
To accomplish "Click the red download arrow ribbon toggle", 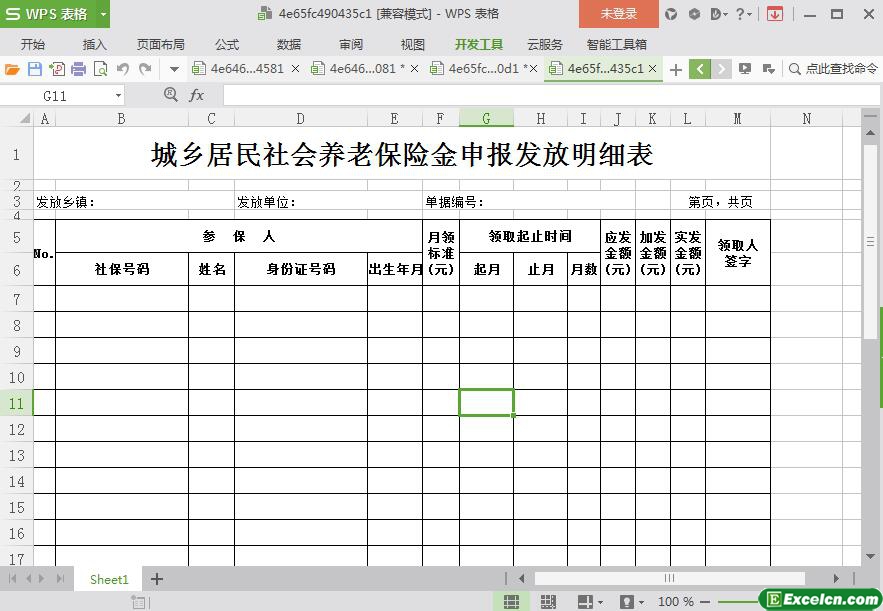I will [775, 14].
